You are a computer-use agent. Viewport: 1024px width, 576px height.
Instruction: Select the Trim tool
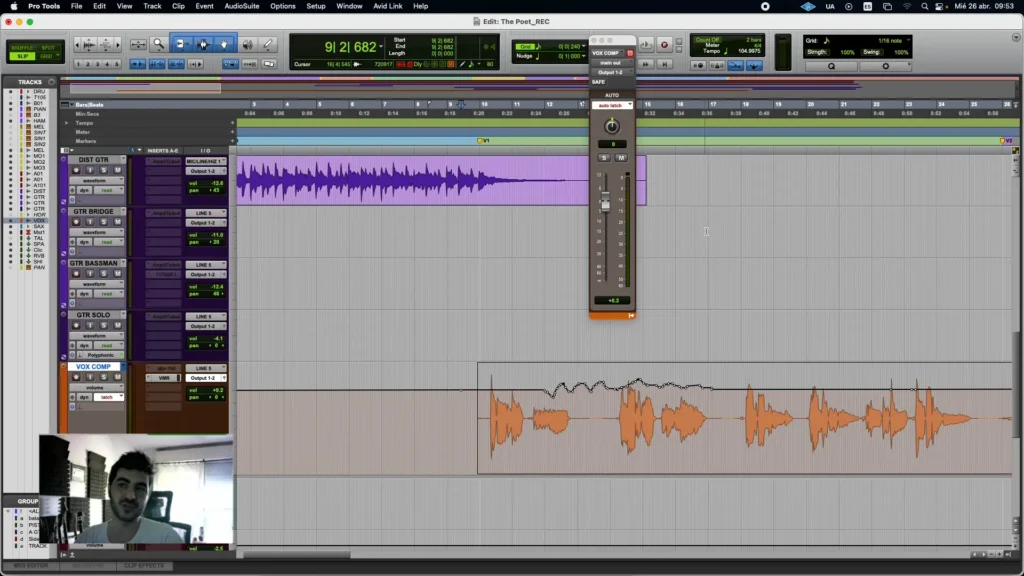180,44
